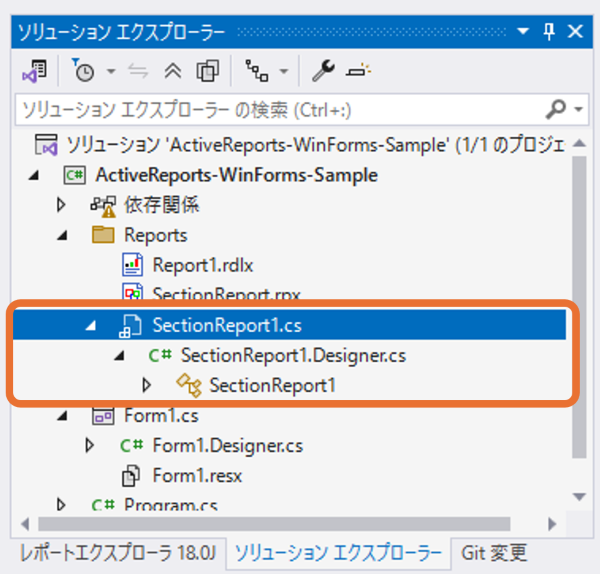Collapse SectionReport1.Designer.cs node
Viewport: 600px width, 574px height.
point(119,356)
